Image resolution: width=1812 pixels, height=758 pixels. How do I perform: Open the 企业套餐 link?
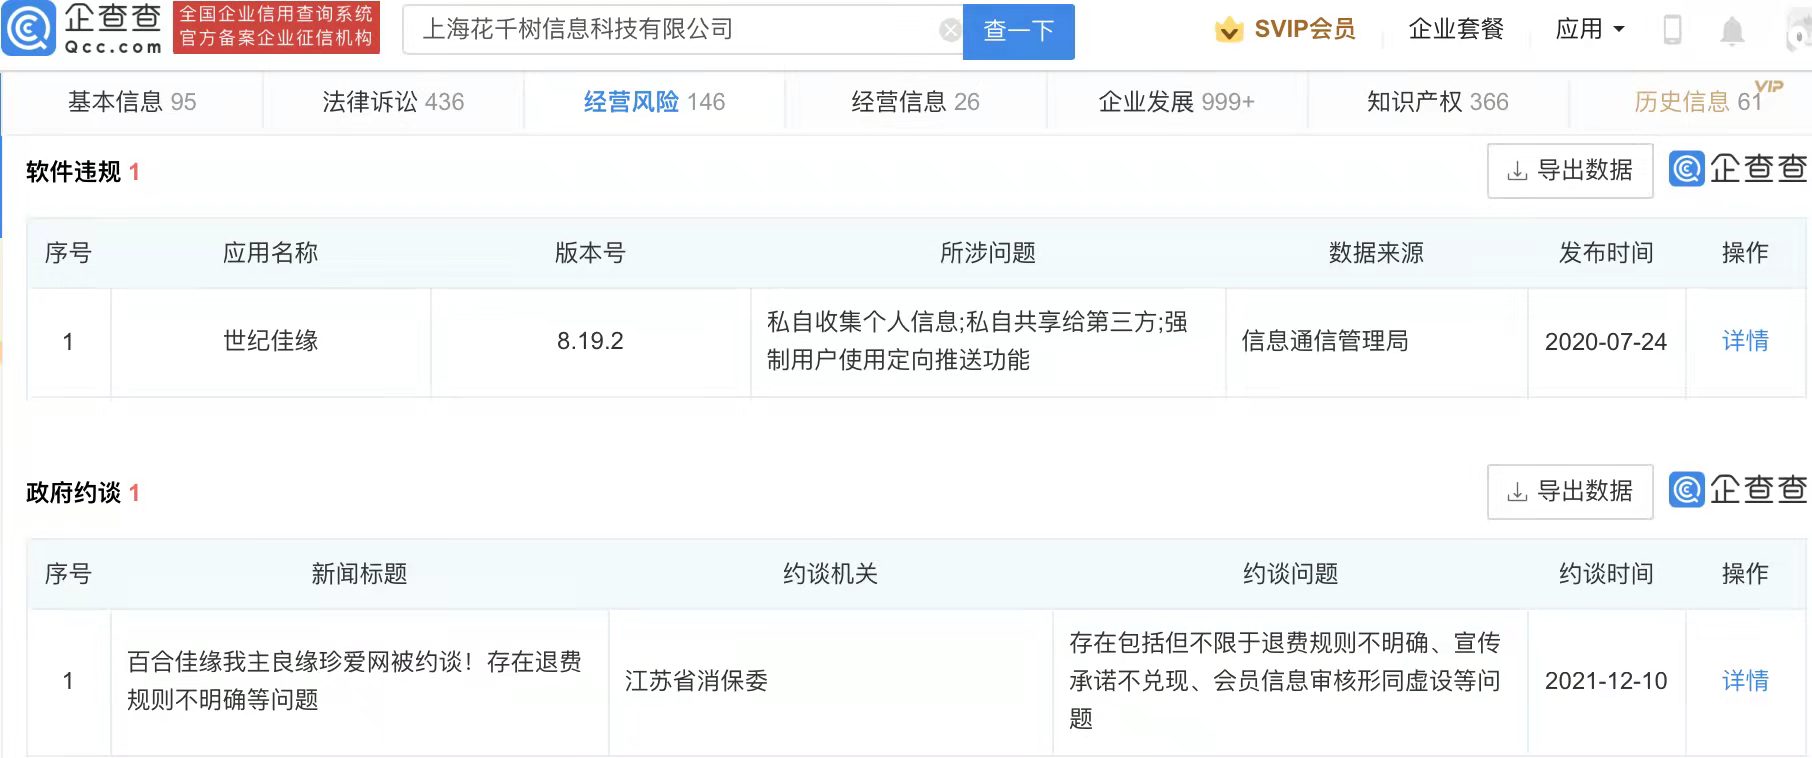tap(1456, 30)
